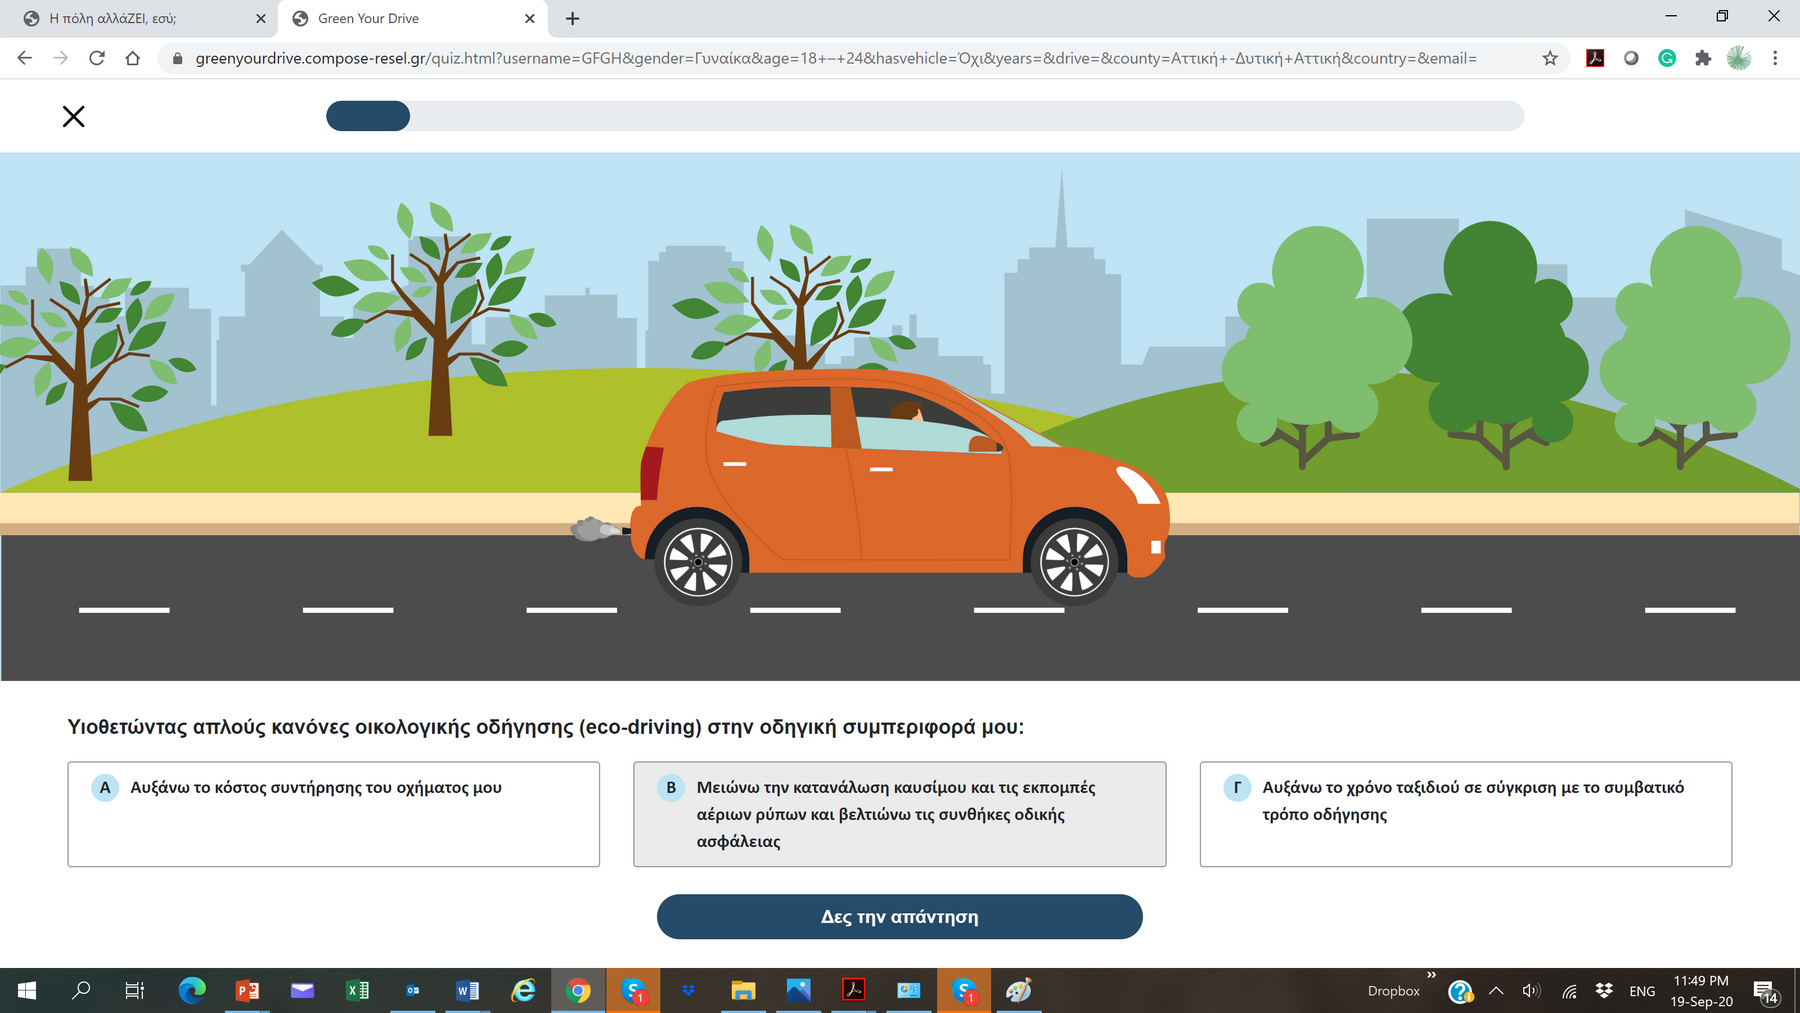Image resolution: width=1800 pixels, height=1013 pixels.
Task: Open the Extensions puzzle menu
Action: [1703, 58]
